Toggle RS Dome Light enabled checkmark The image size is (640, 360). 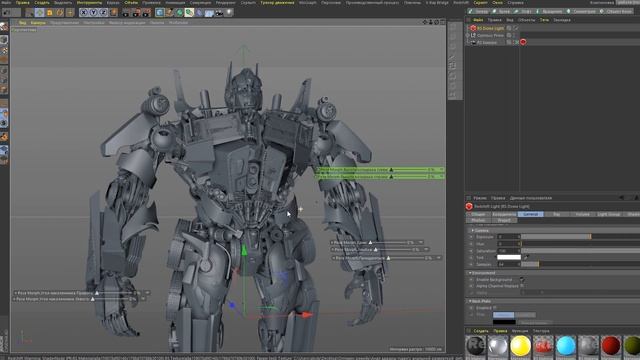[516, 28]
